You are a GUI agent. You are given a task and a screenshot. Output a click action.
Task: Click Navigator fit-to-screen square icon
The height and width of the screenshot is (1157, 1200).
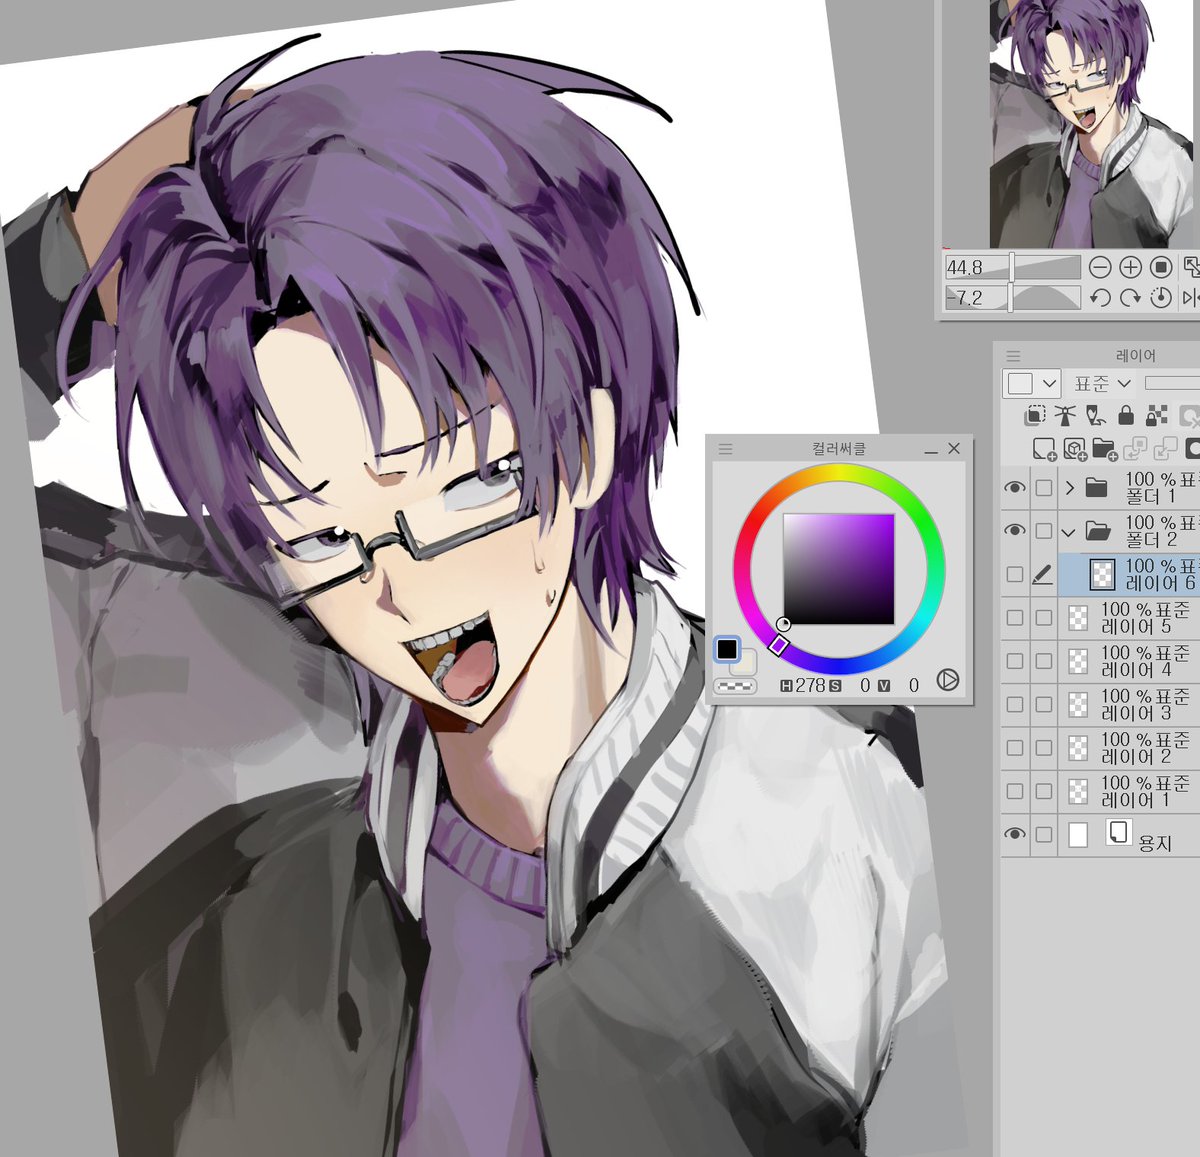(x=1161, y=267)
